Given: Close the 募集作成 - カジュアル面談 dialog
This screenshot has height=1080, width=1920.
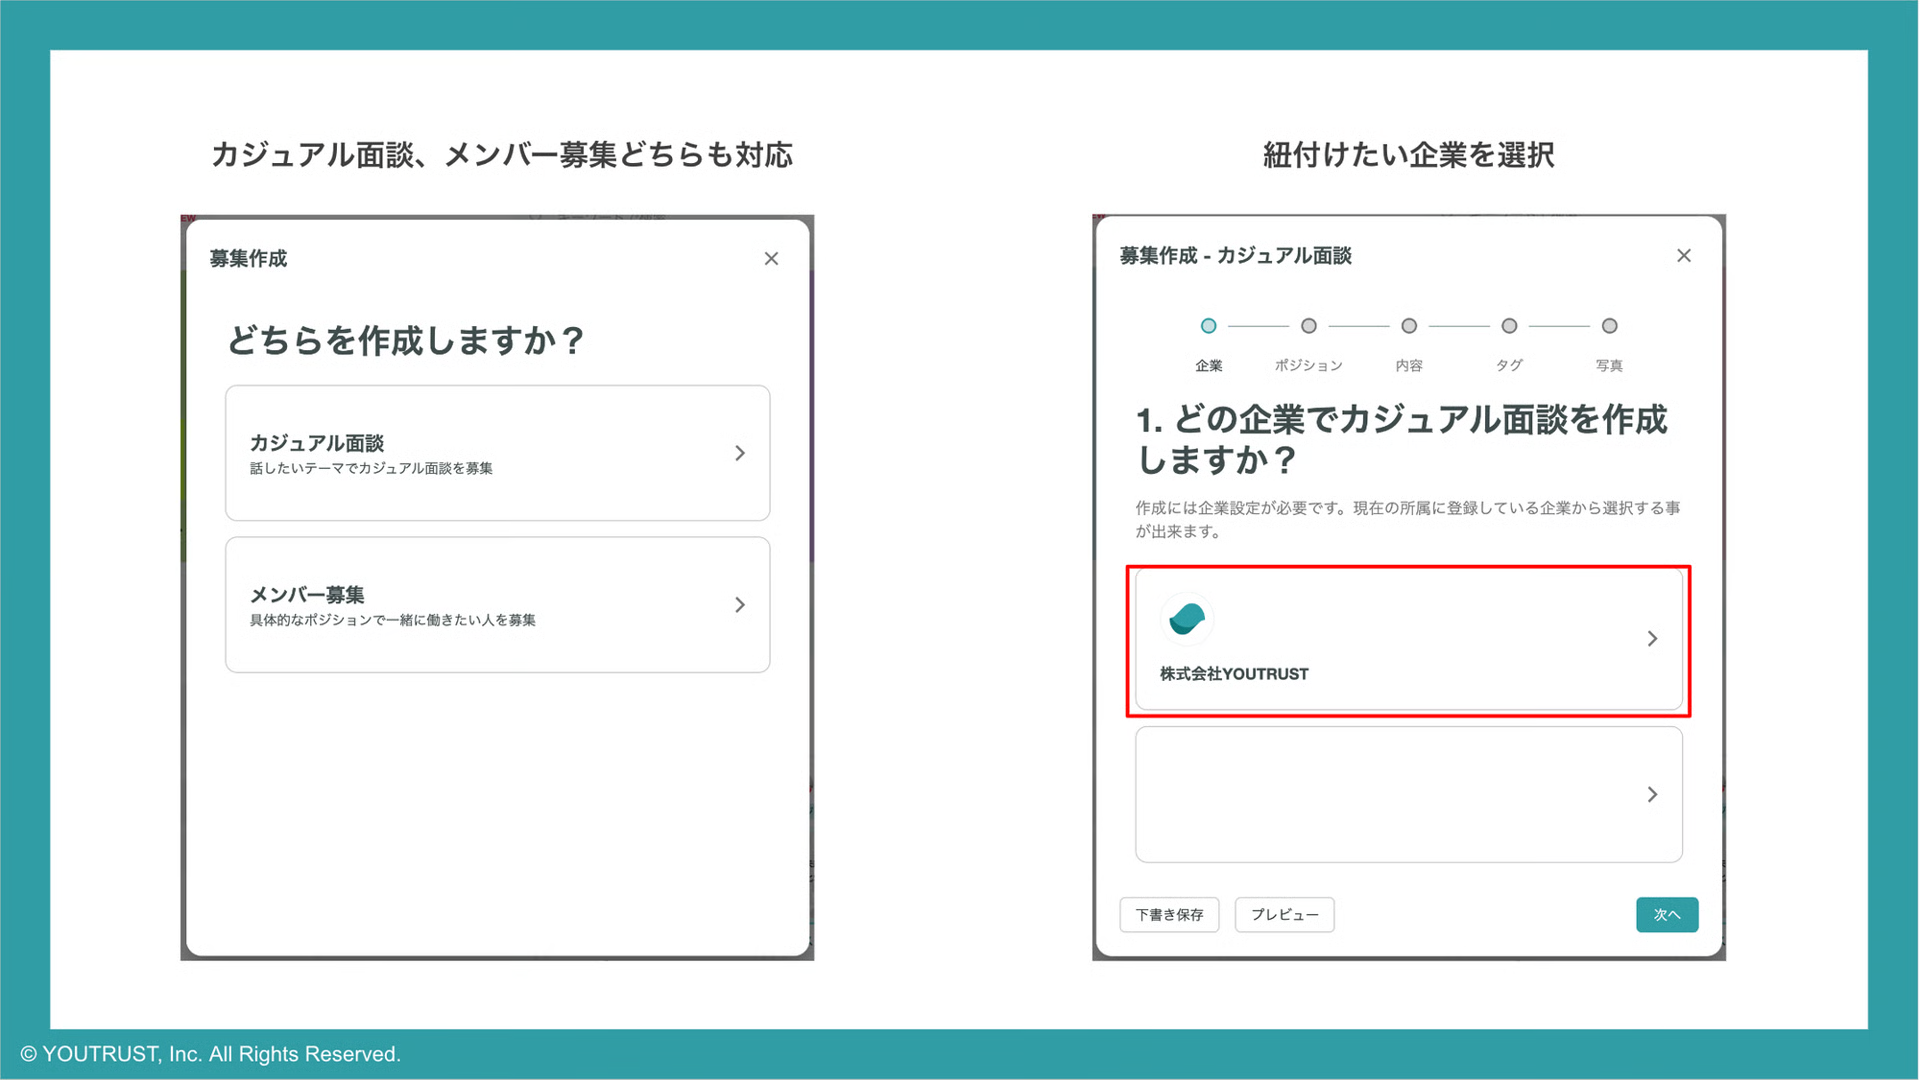Looking at the screenshot, I should (1684, 255).
